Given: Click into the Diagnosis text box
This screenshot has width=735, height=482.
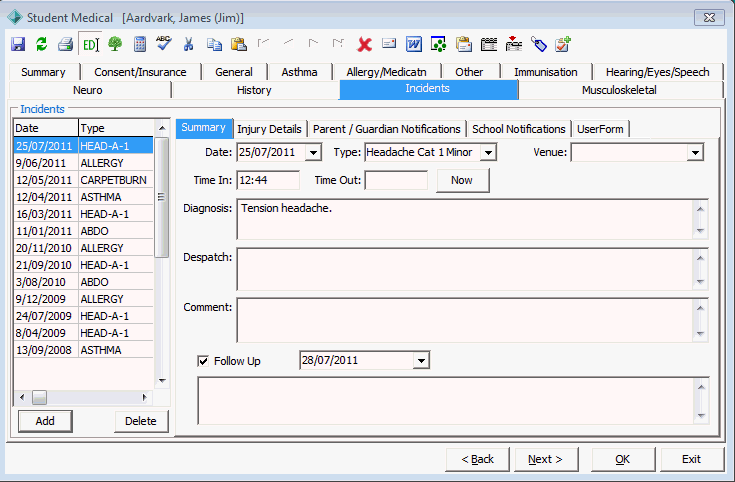Looking at the screenshot, I should pyautogui.click(x=465, y=219).
